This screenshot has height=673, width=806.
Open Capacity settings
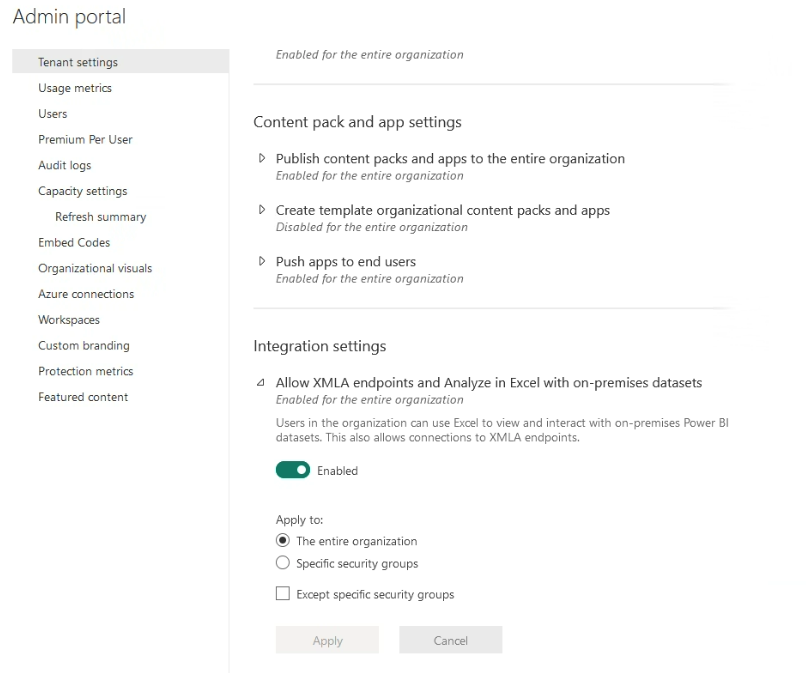tap(82, 191)
